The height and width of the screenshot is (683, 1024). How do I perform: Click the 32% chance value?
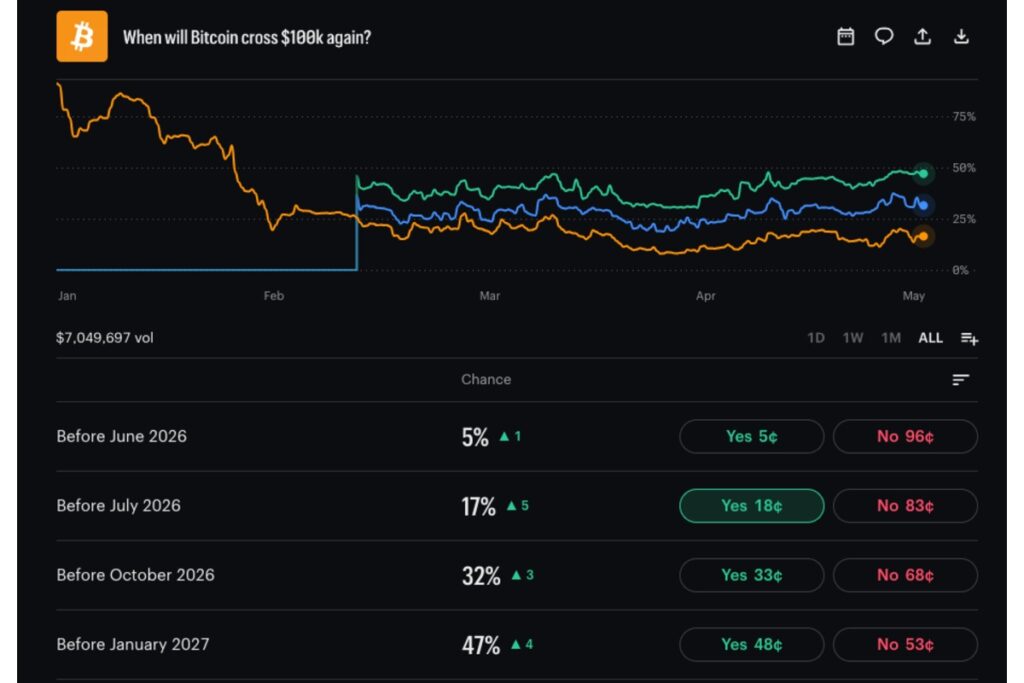click(481, 576)
